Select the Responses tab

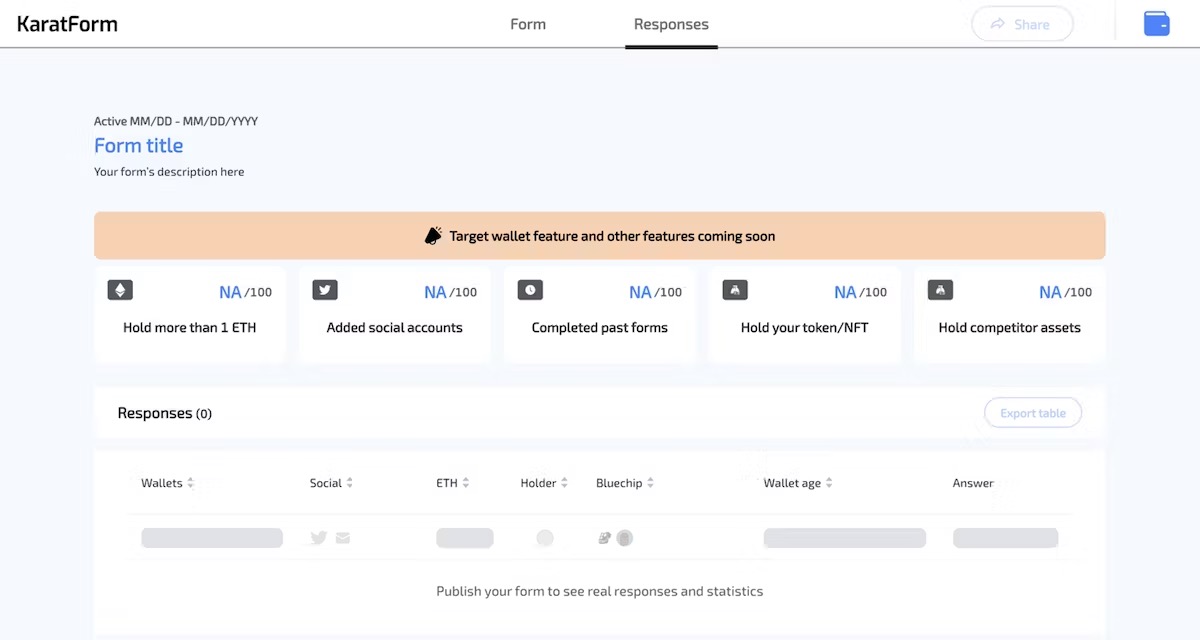click(x=671, y=24)
